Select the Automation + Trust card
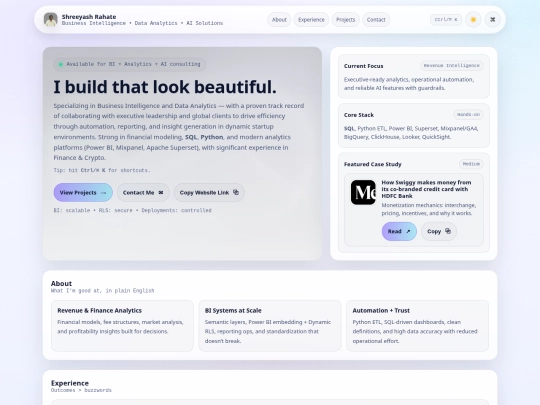This screenshot has width=540, height=405. coord(417,326)
